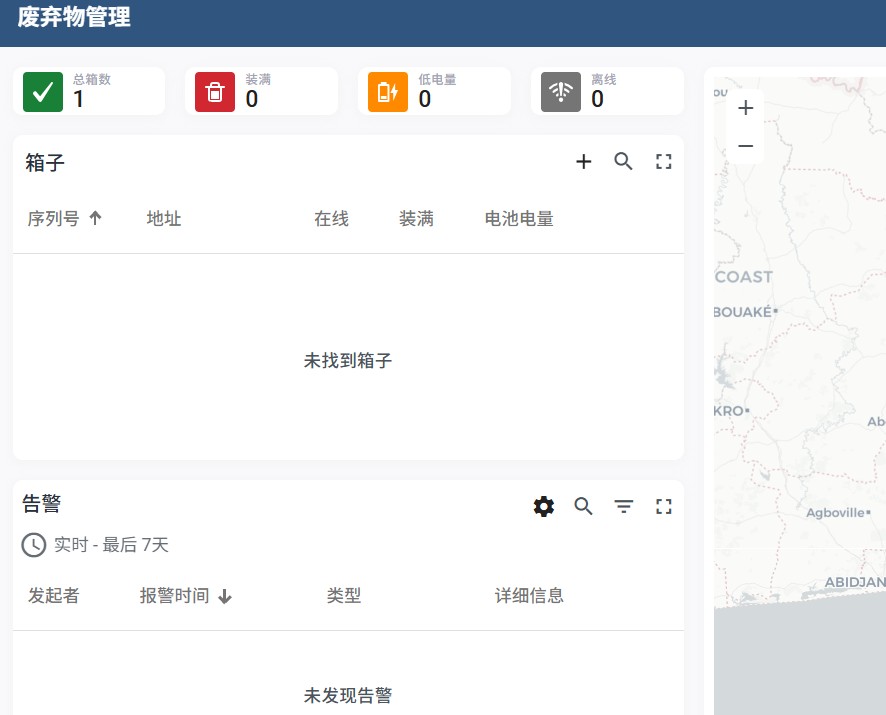Open the alarms filter icon

click(624, 507)
